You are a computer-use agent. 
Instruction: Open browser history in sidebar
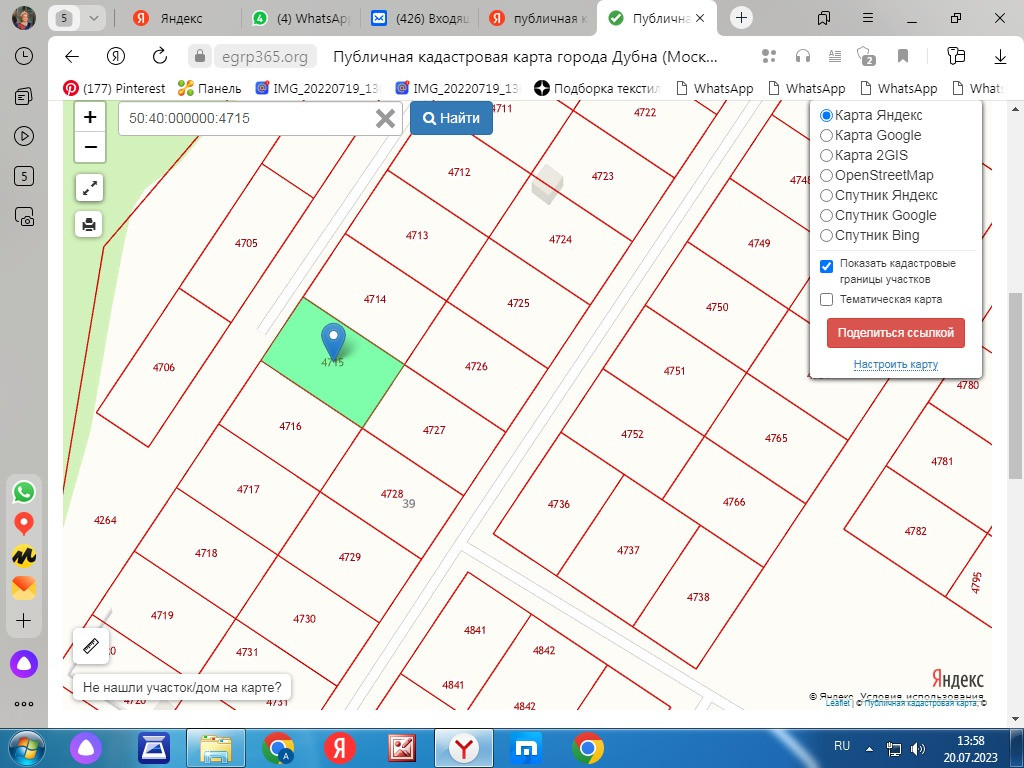(x=24, y=57)
